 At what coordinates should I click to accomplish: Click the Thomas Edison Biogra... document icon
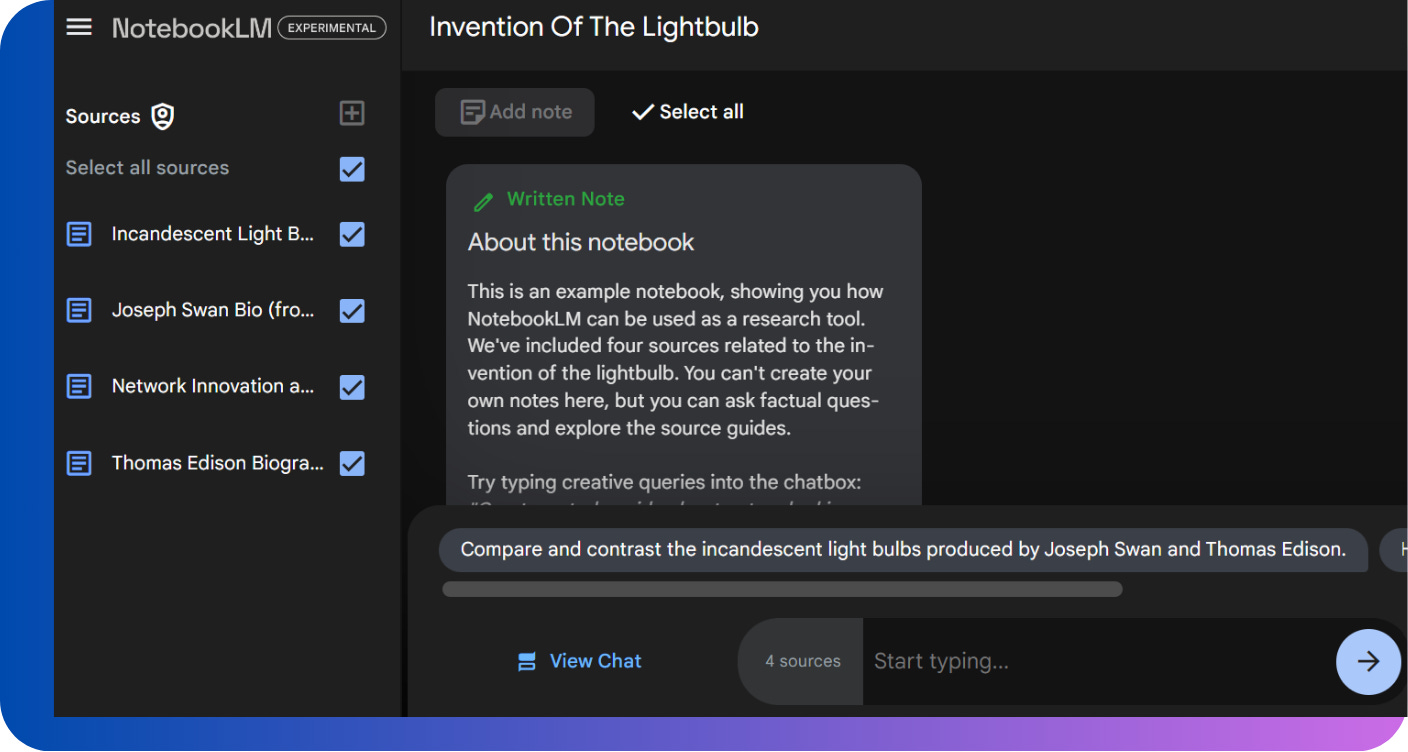click(x=79, y=463)
